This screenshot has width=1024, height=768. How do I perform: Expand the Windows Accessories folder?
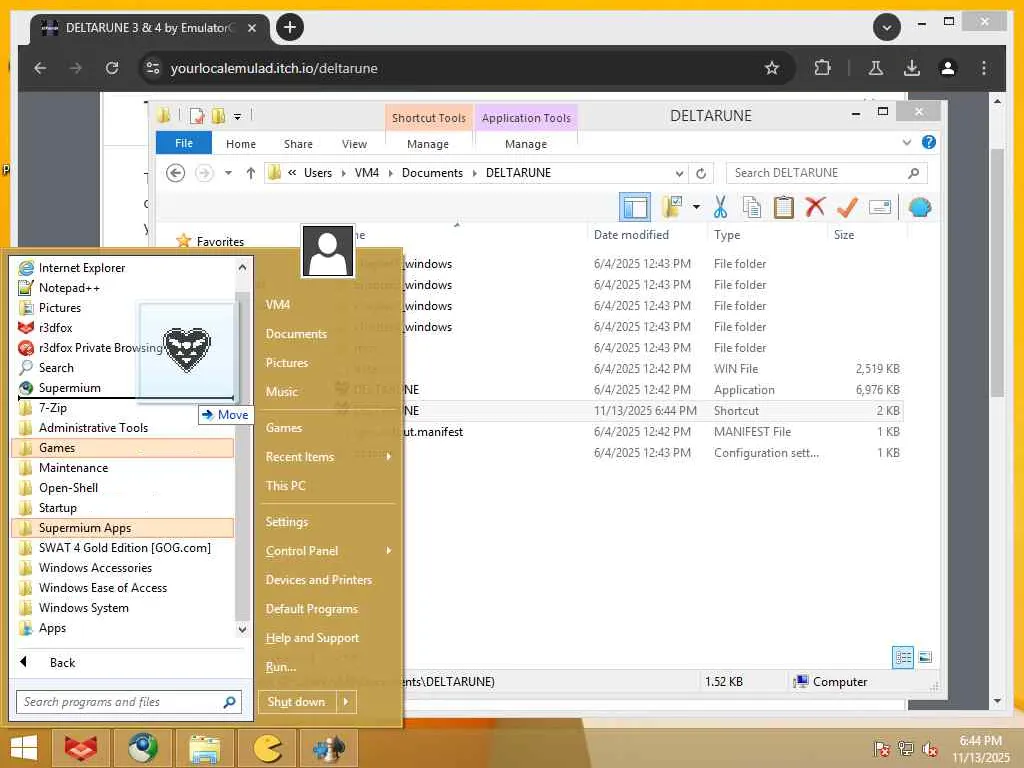tap(123, 568)
